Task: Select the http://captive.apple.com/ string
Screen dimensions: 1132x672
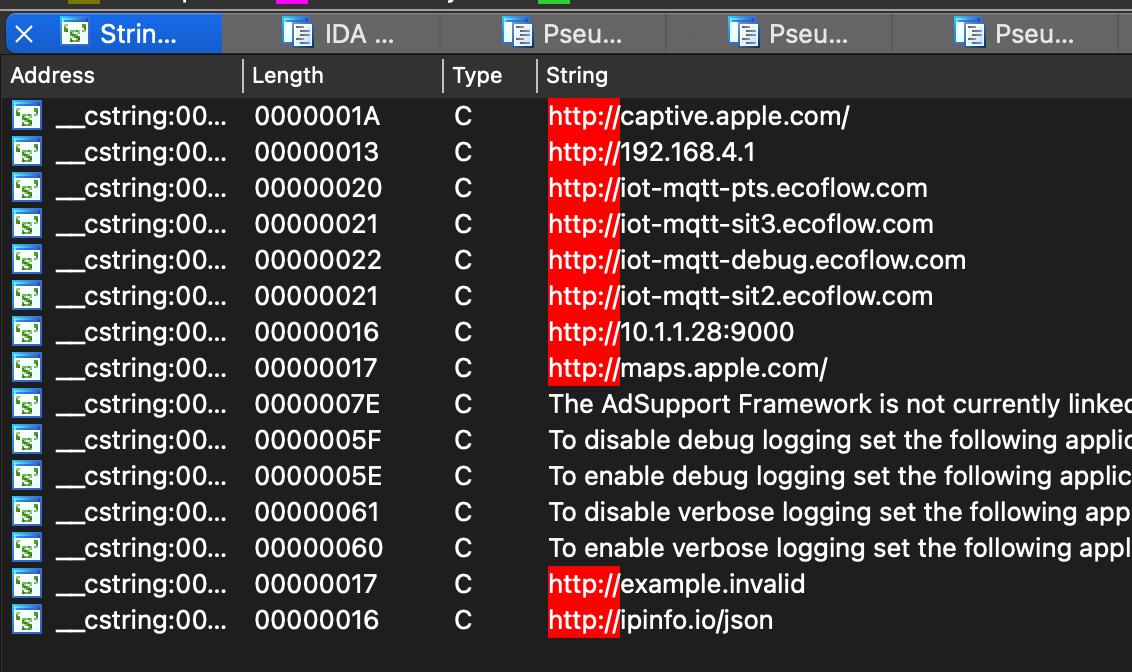Action: coord(699,116)
